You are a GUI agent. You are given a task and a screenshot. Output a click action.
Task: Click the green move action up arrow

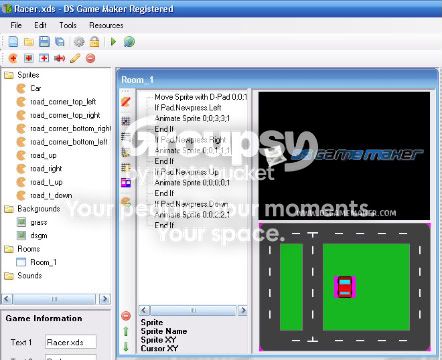[x=126, y=332]
